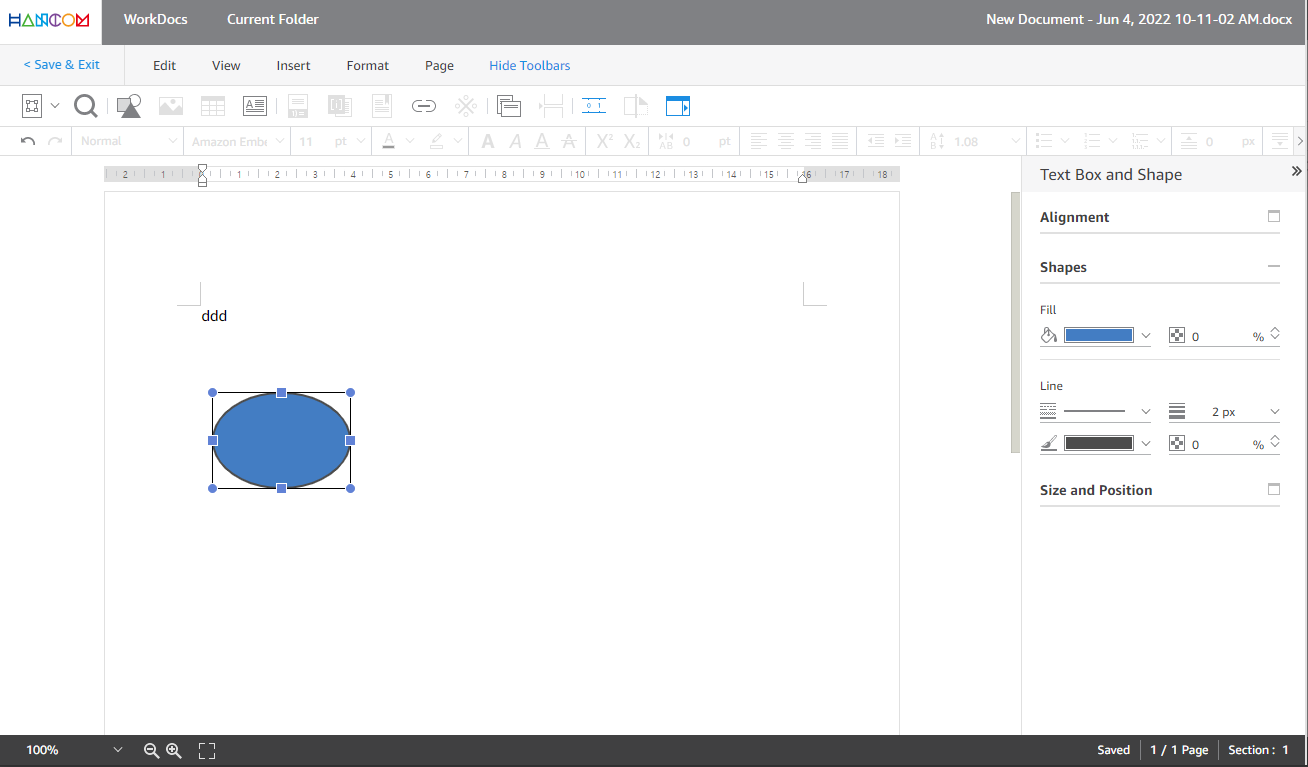Open the Edit menu
1308x767 pixels.
coord(164,65)
